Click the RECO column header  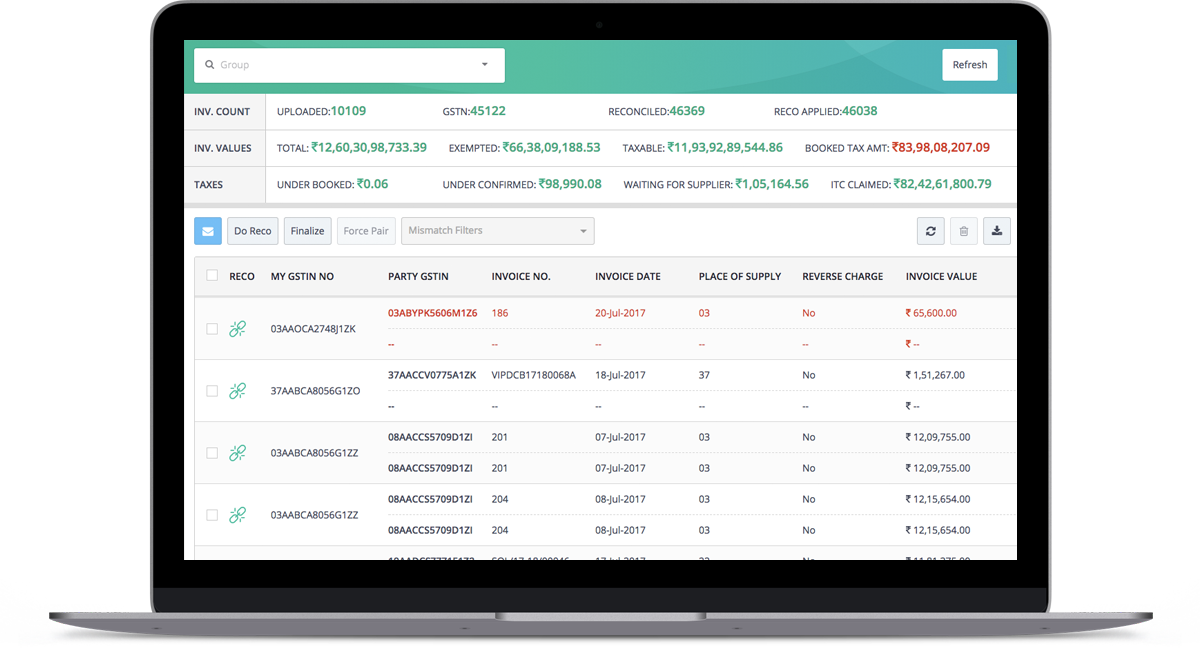tap(242, 276)
